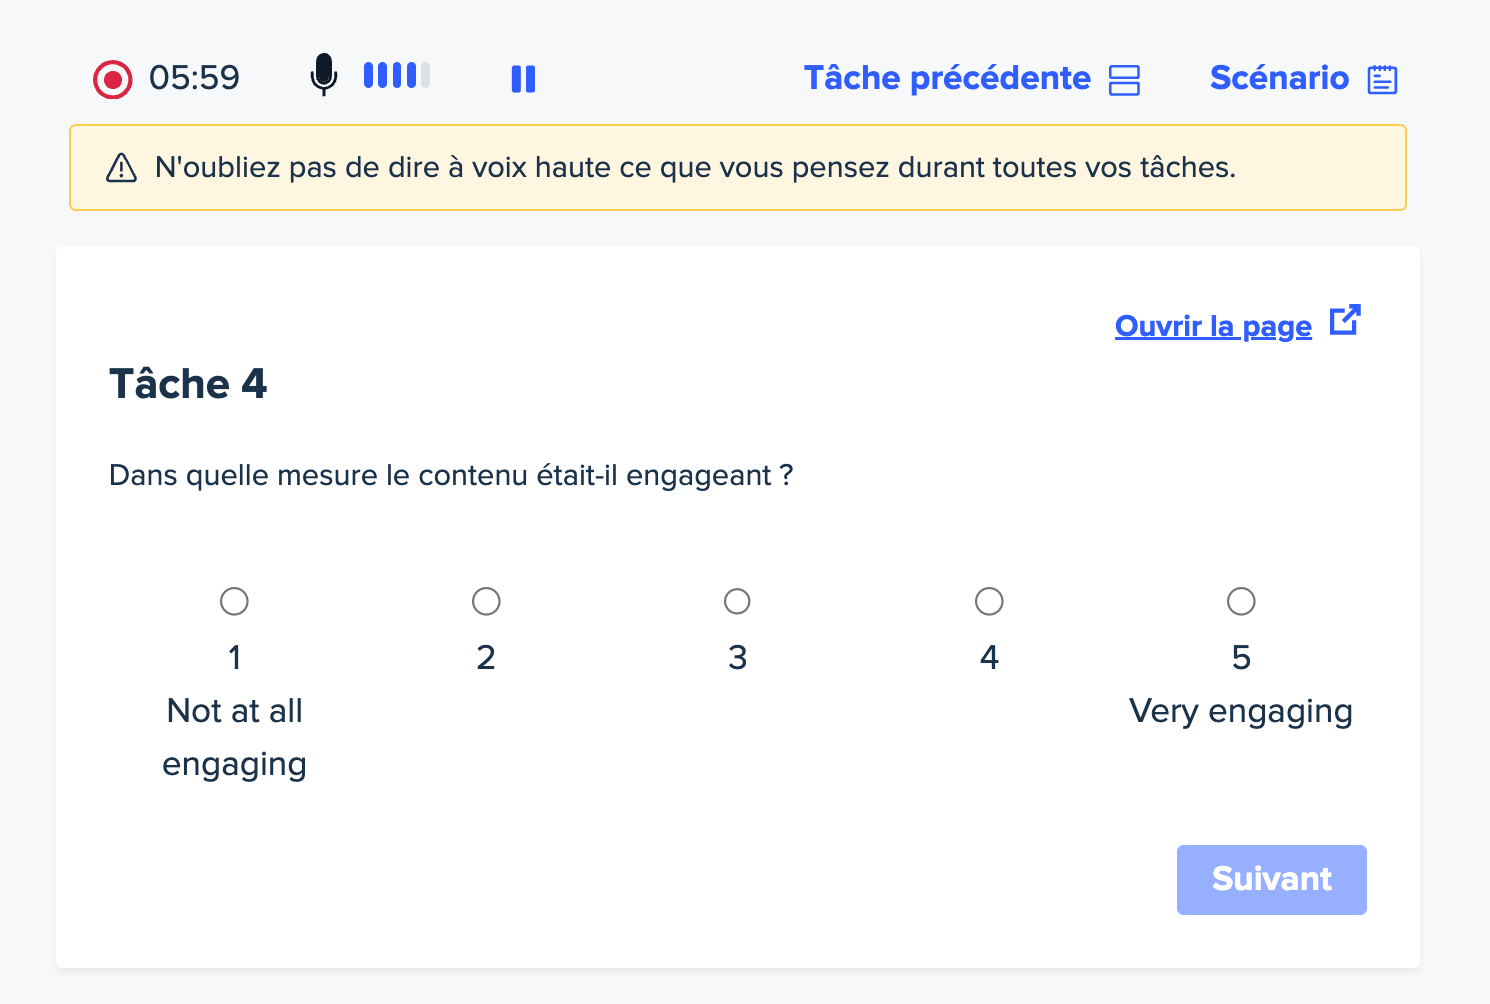Image resolution: width=1490 pixels, height=1004 pixels.
Task: Choose the rating 3 radio option
Action: pyautogui.click(x=737, y=601)
